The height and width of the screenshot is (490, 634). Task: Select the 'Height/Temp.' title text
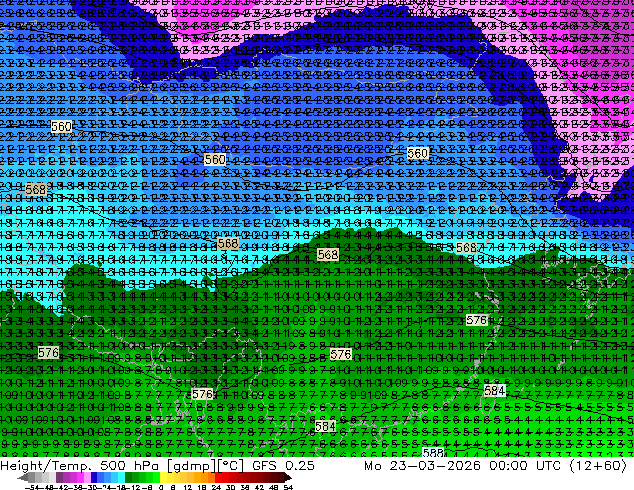(45, 466)
